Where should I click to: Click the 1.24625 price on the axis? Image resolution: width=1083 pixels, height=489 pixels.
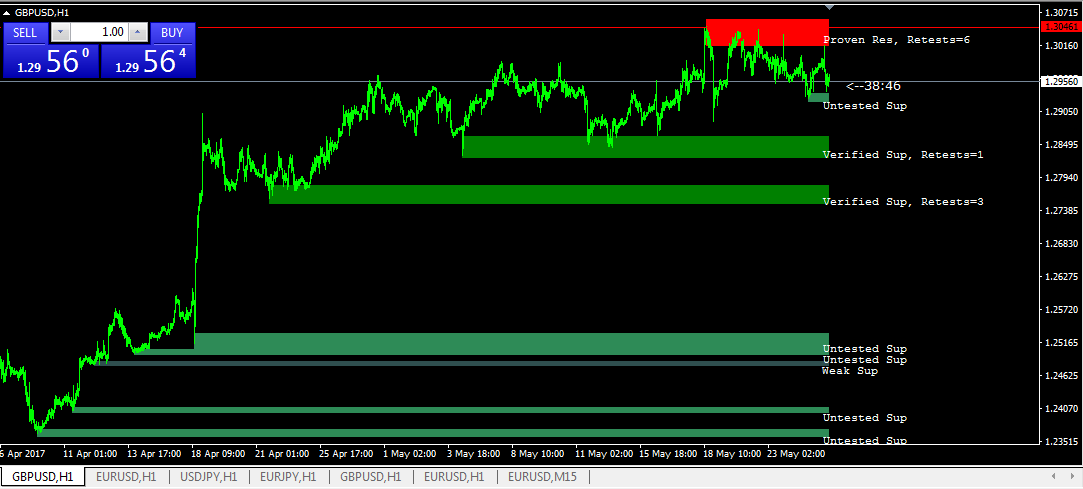(1061, 376)
